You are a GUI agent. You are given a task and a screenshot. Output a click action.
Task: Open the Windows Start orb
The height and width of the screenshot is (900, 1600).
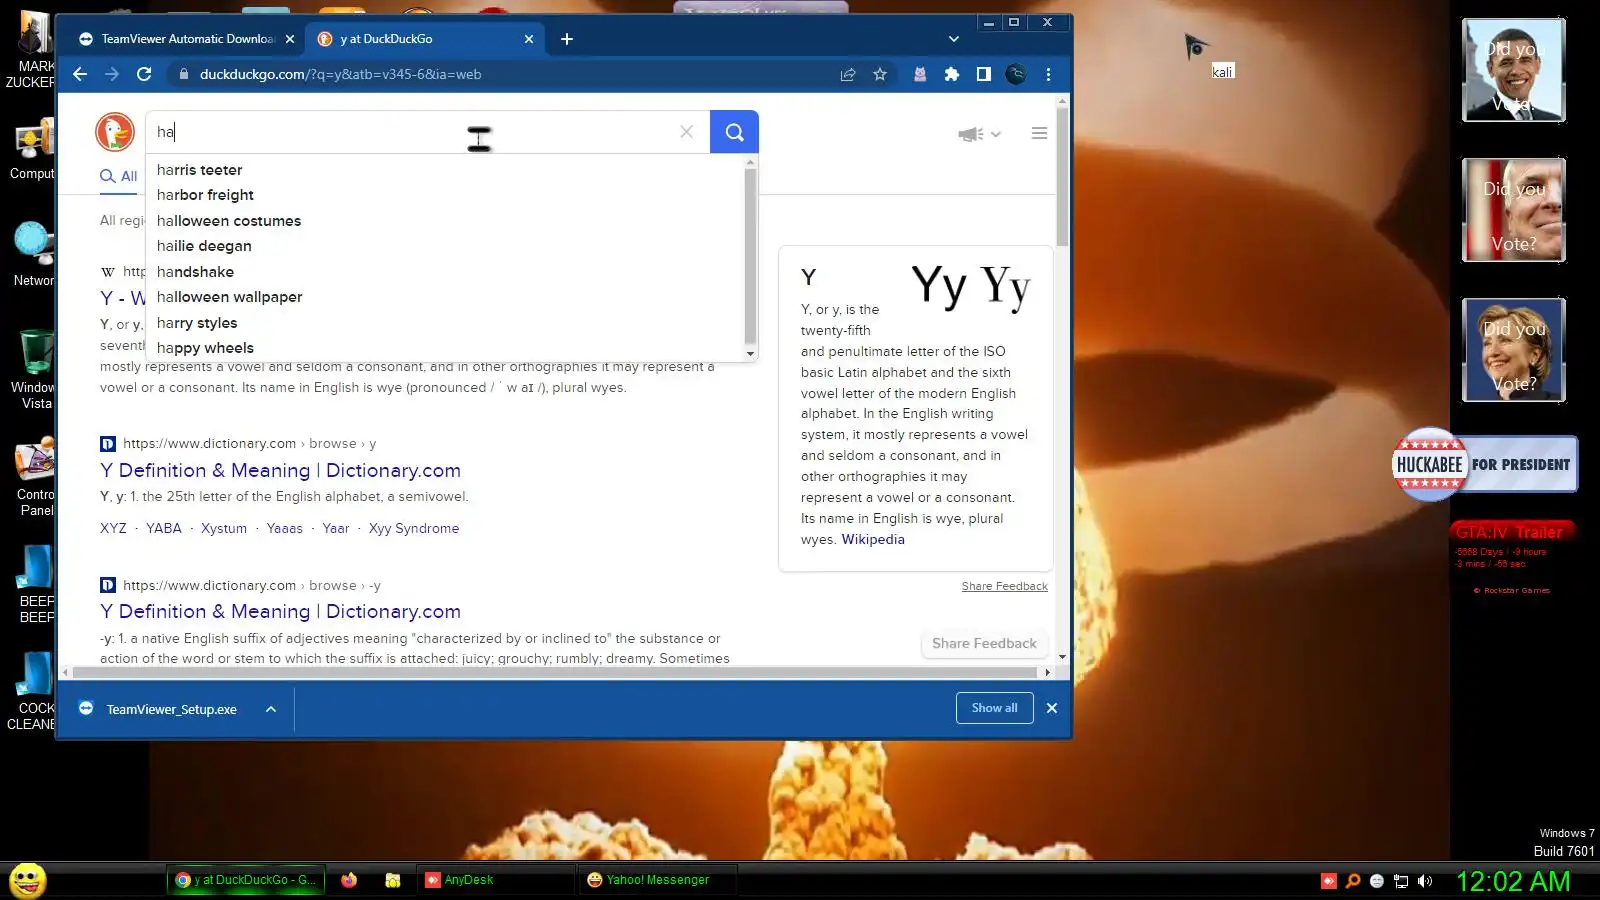pyautogui.click(x=27, y=880)
